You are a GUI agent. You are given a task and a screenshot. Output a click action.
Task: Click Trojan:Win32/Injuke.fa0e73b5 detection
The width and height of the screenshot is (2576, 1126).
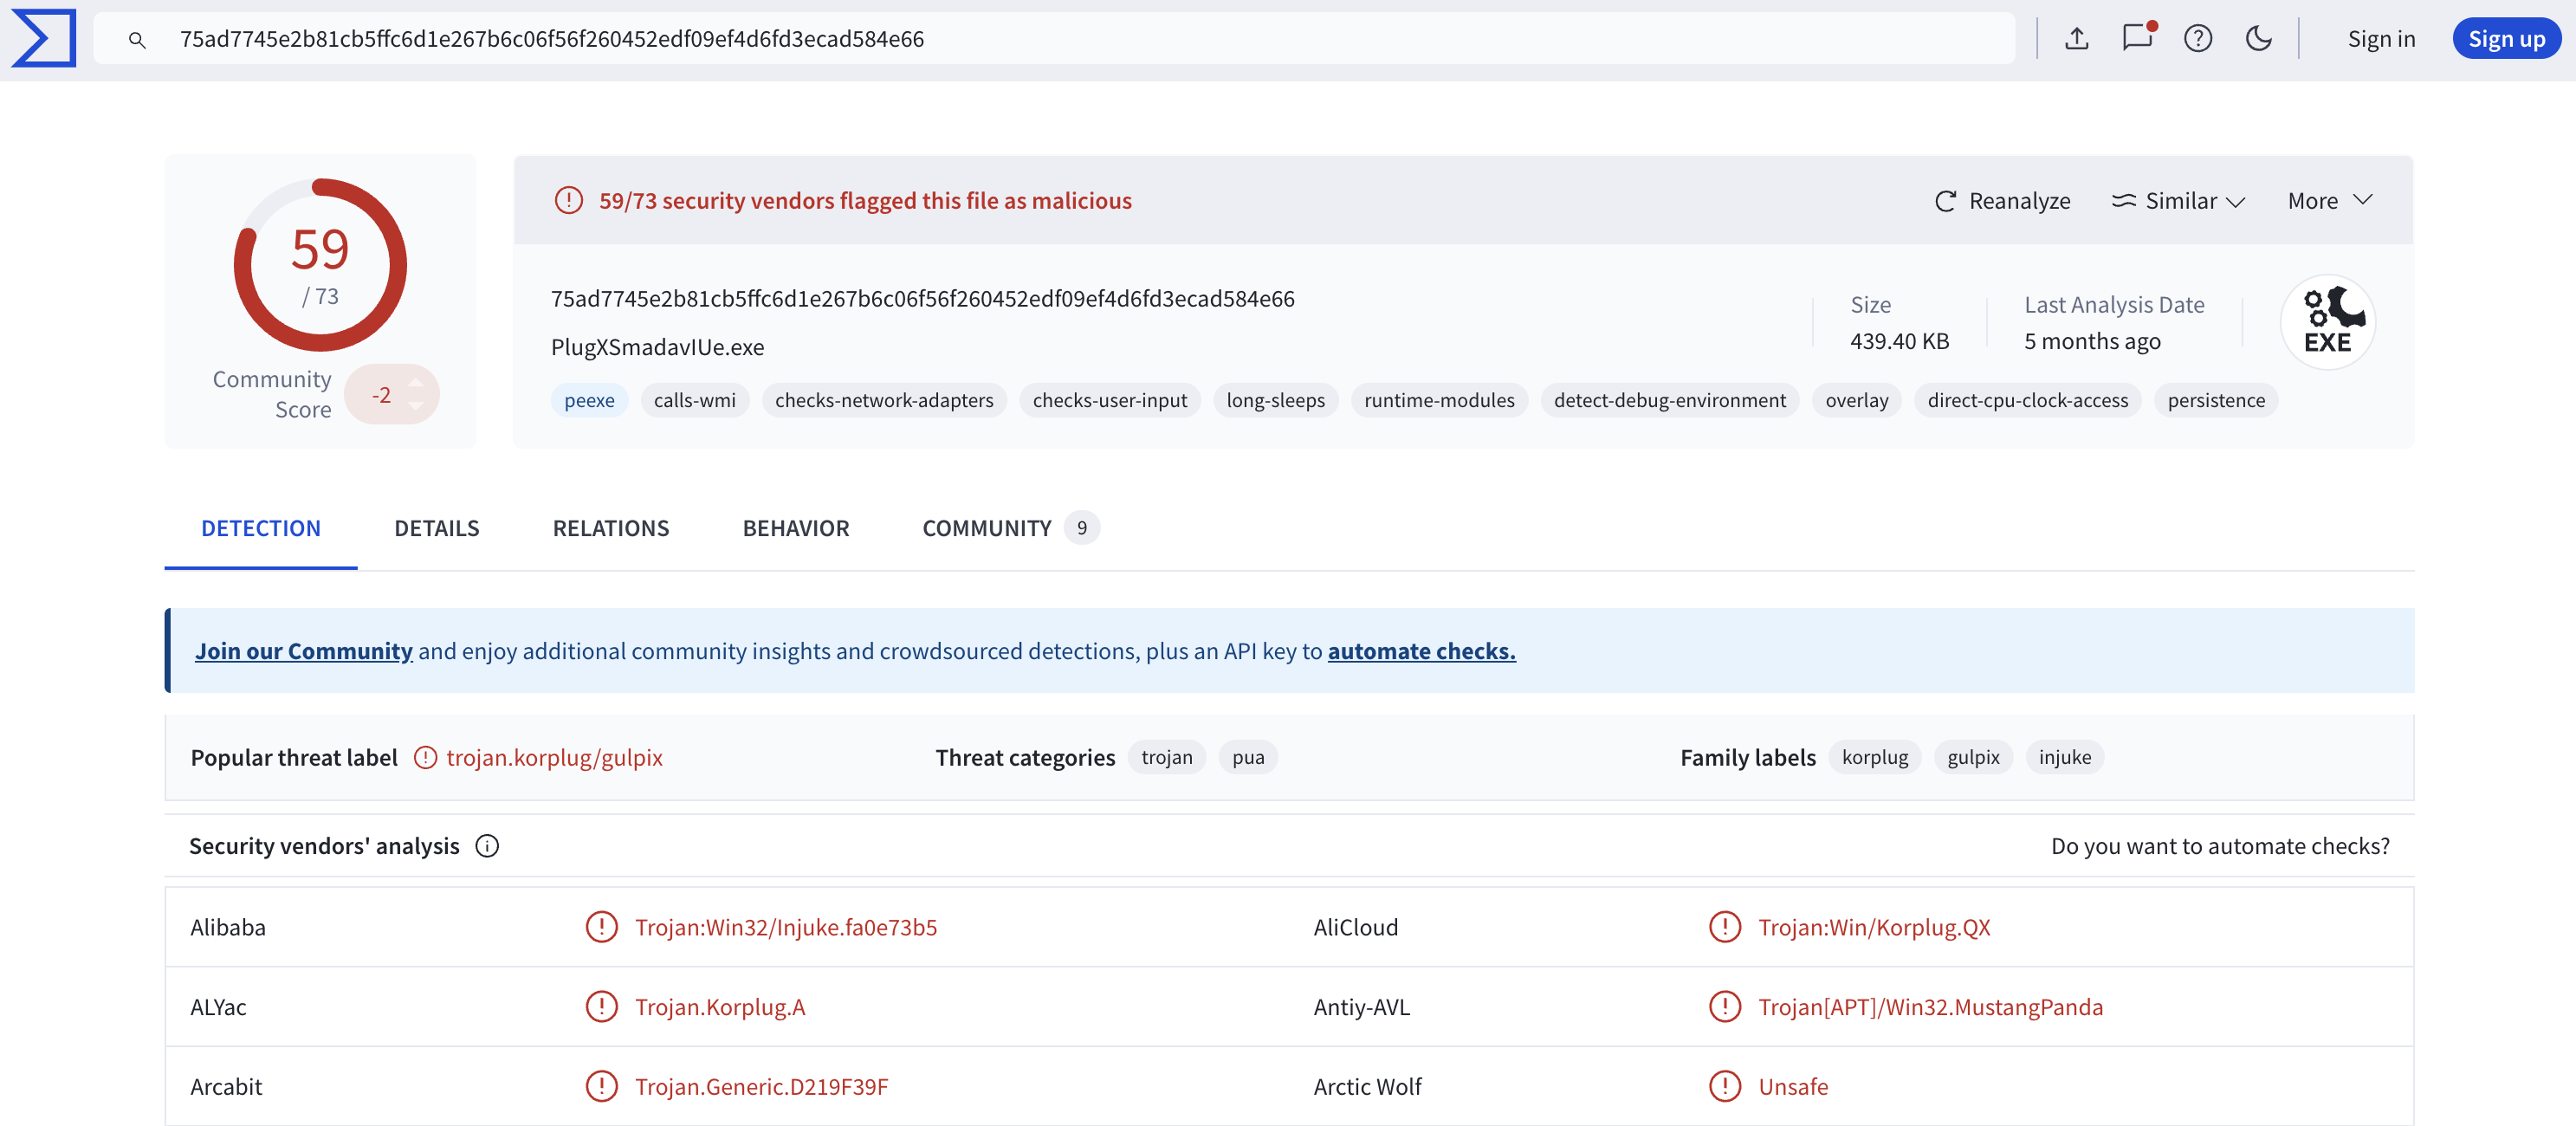coord(786,927)
